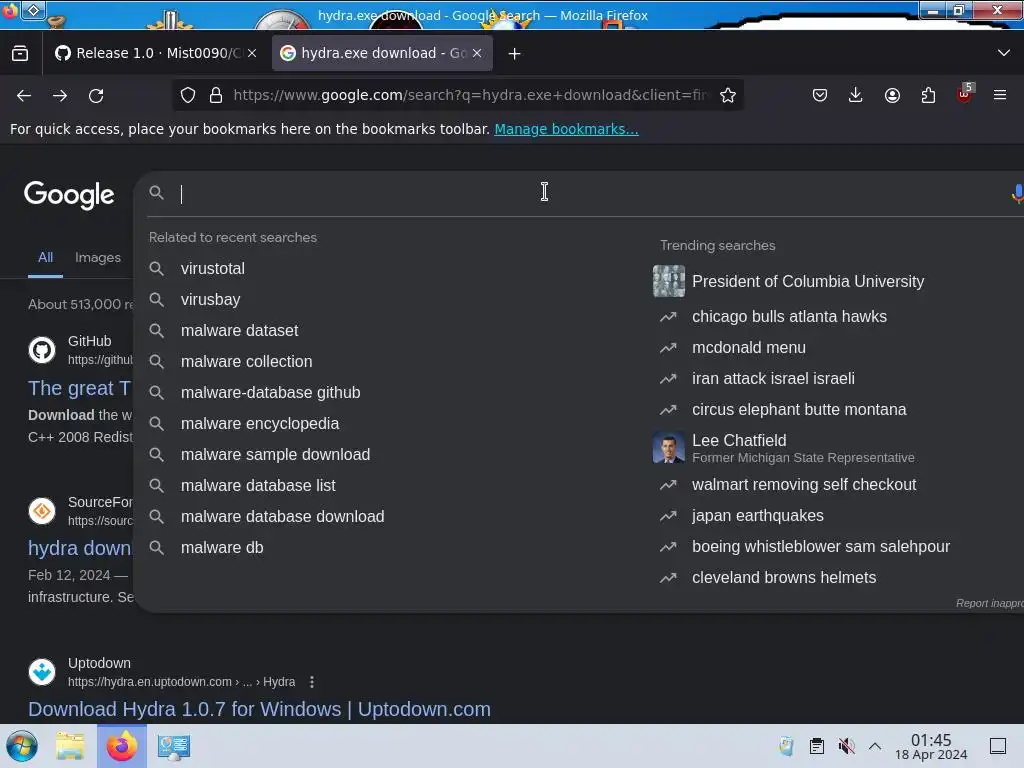This screenshot has width=1024, height=768.
Task: Choose the virustotal suggestion
Action: coord(213,268)
